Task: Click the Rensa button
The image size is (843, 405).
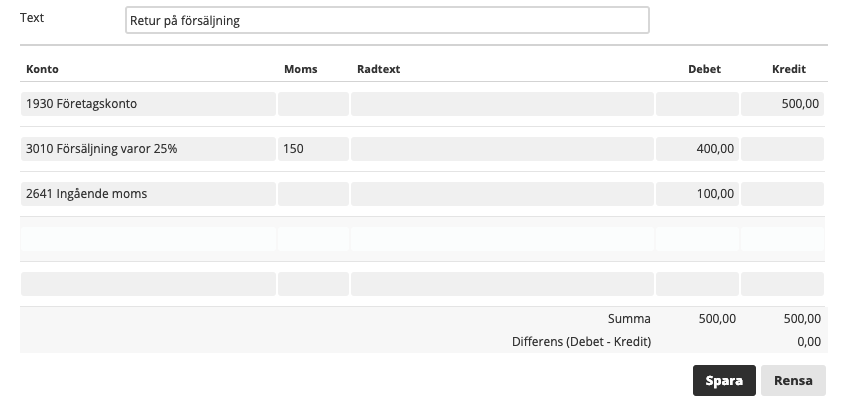Action: pyautogui.click(x=793, y=380)
